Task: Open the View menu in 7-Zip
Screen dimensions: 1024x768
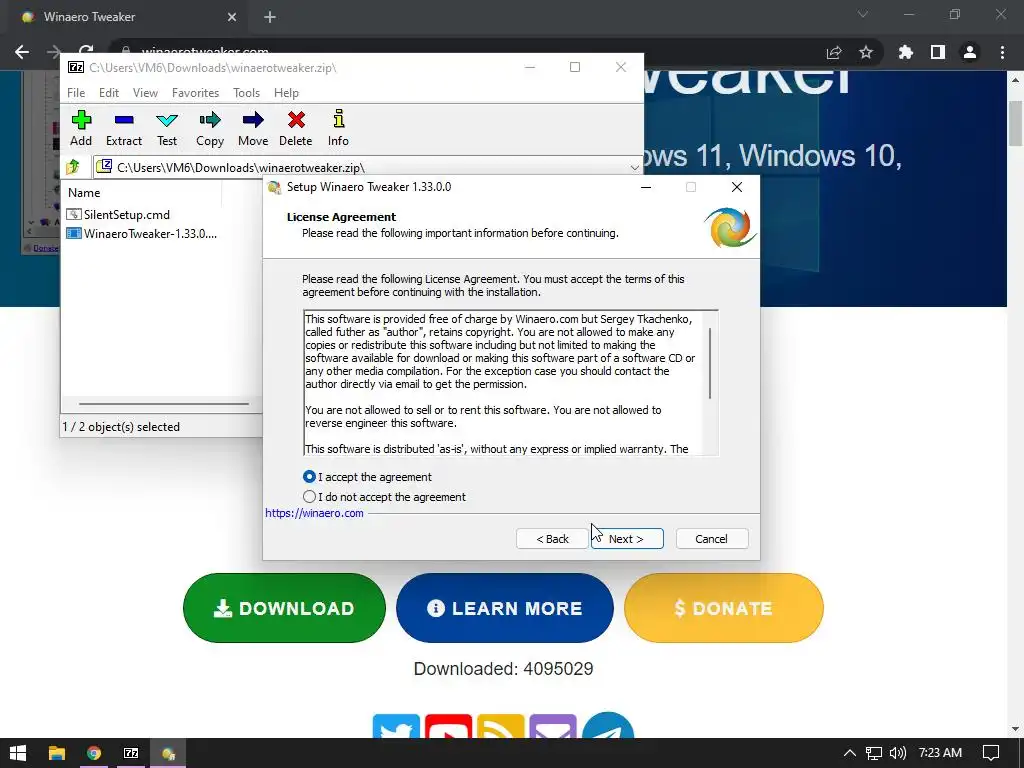Action: tap(145, 93)
